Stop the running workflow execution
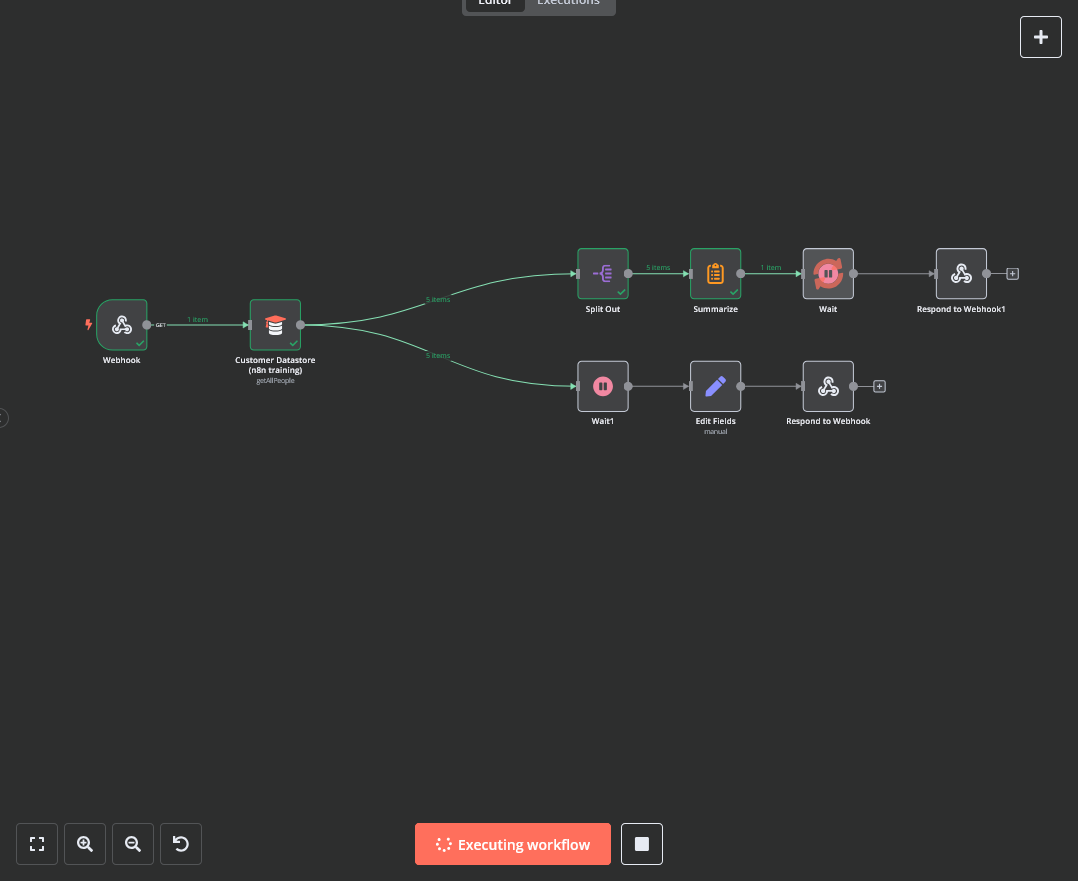The width and height of the screenshot is (1078, 881). tap(641, 843)
